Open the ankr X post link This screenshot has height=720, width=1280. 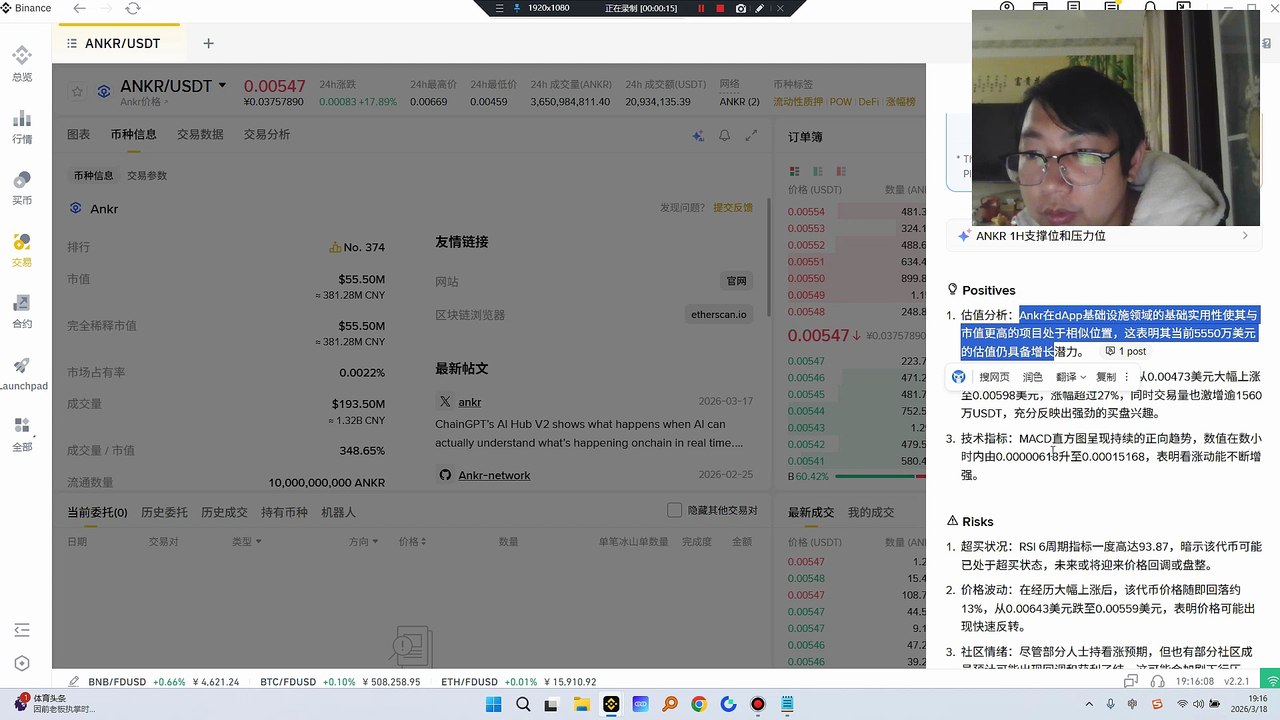point(469,402)
